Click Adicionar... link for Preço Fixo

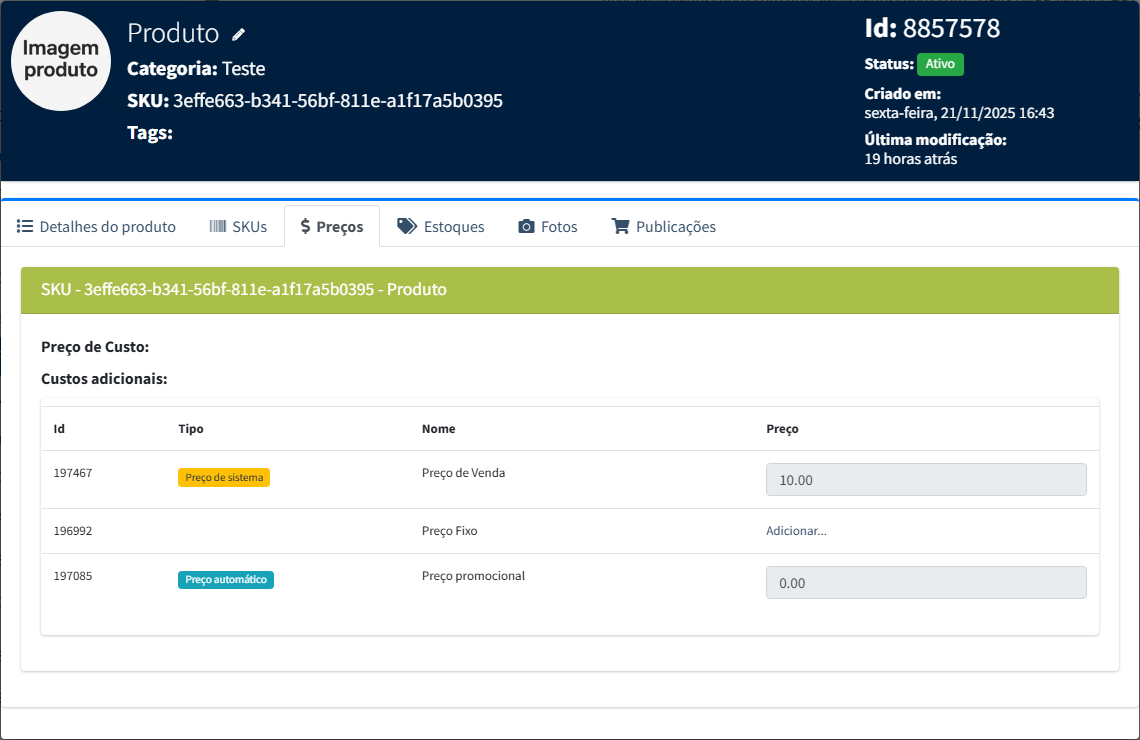click(796, 531)
